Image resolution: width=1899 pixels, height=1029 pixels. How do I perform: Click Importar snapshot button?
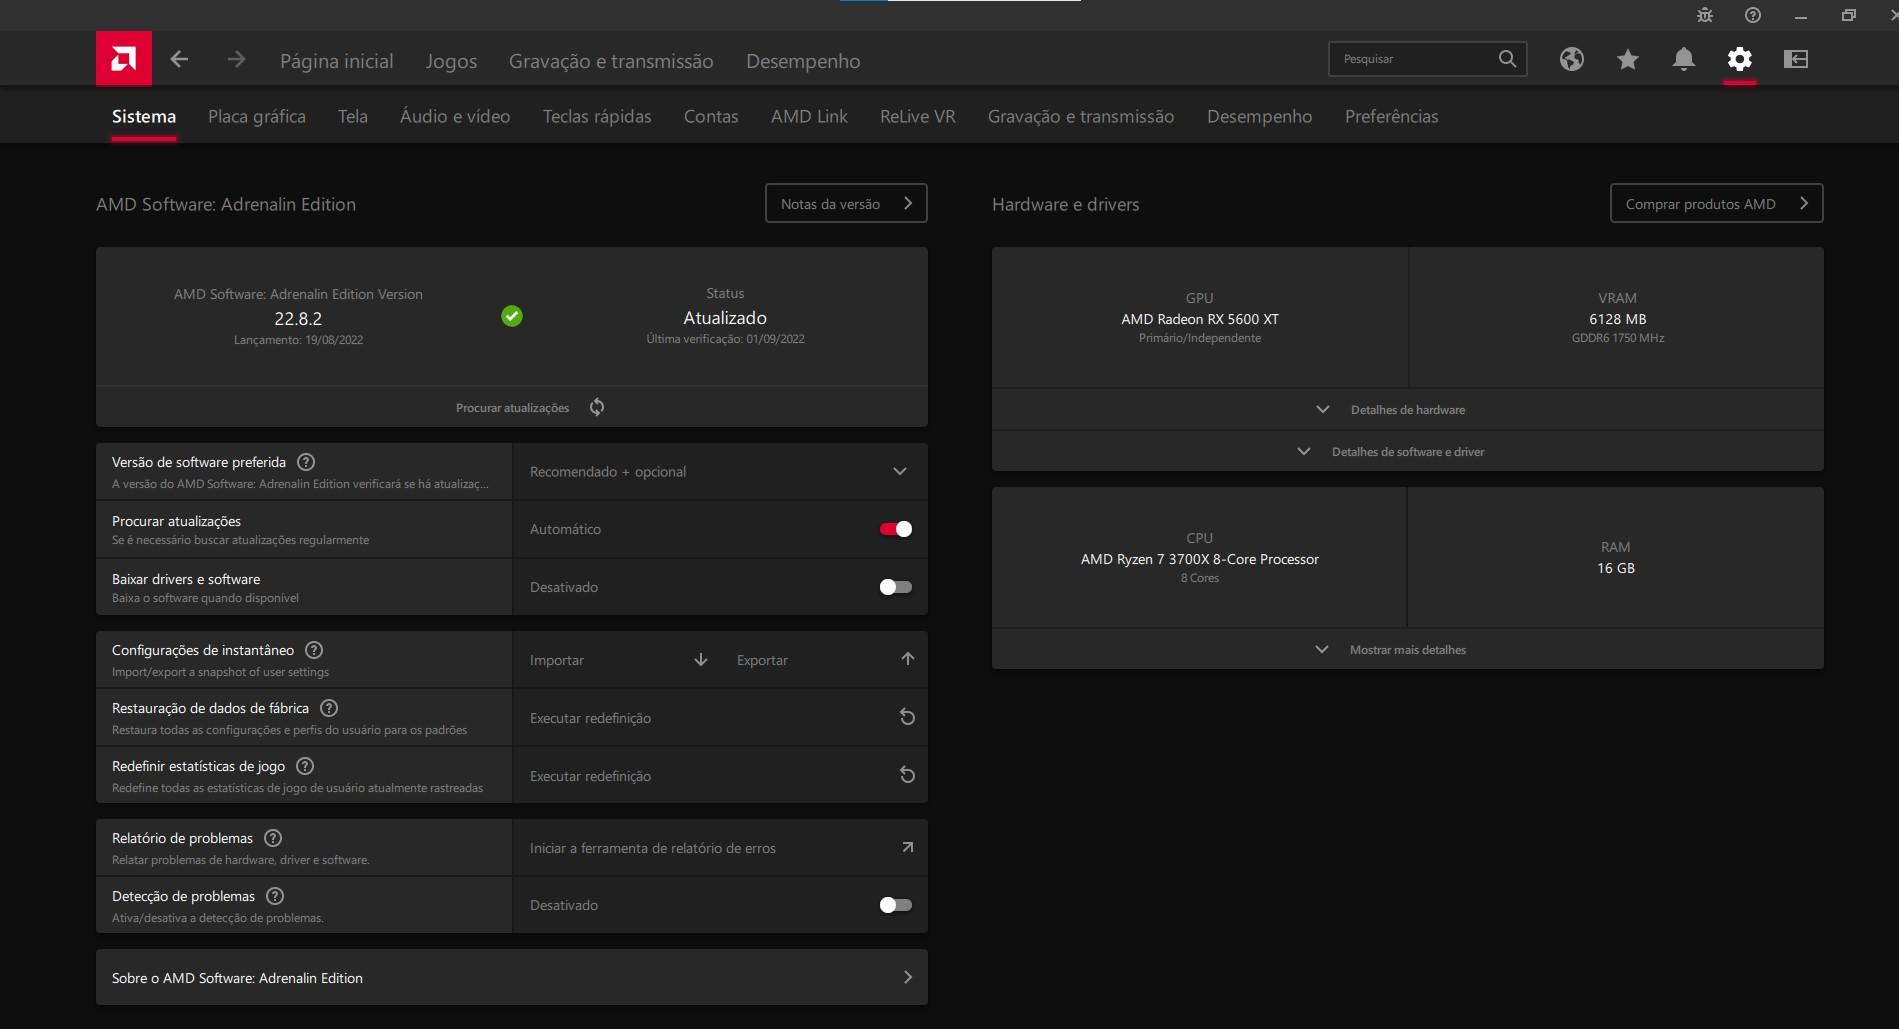[618, 660]
